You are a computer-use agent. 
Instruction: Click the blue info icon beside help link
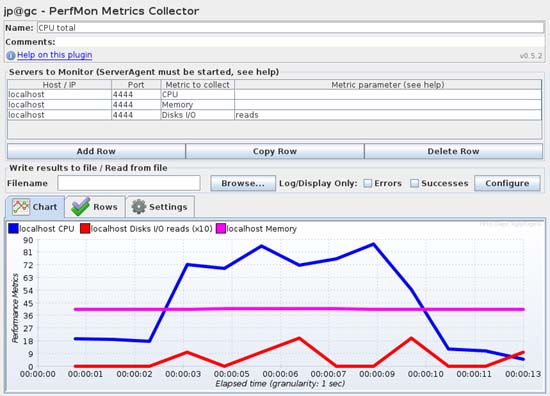tap(11, 55)
